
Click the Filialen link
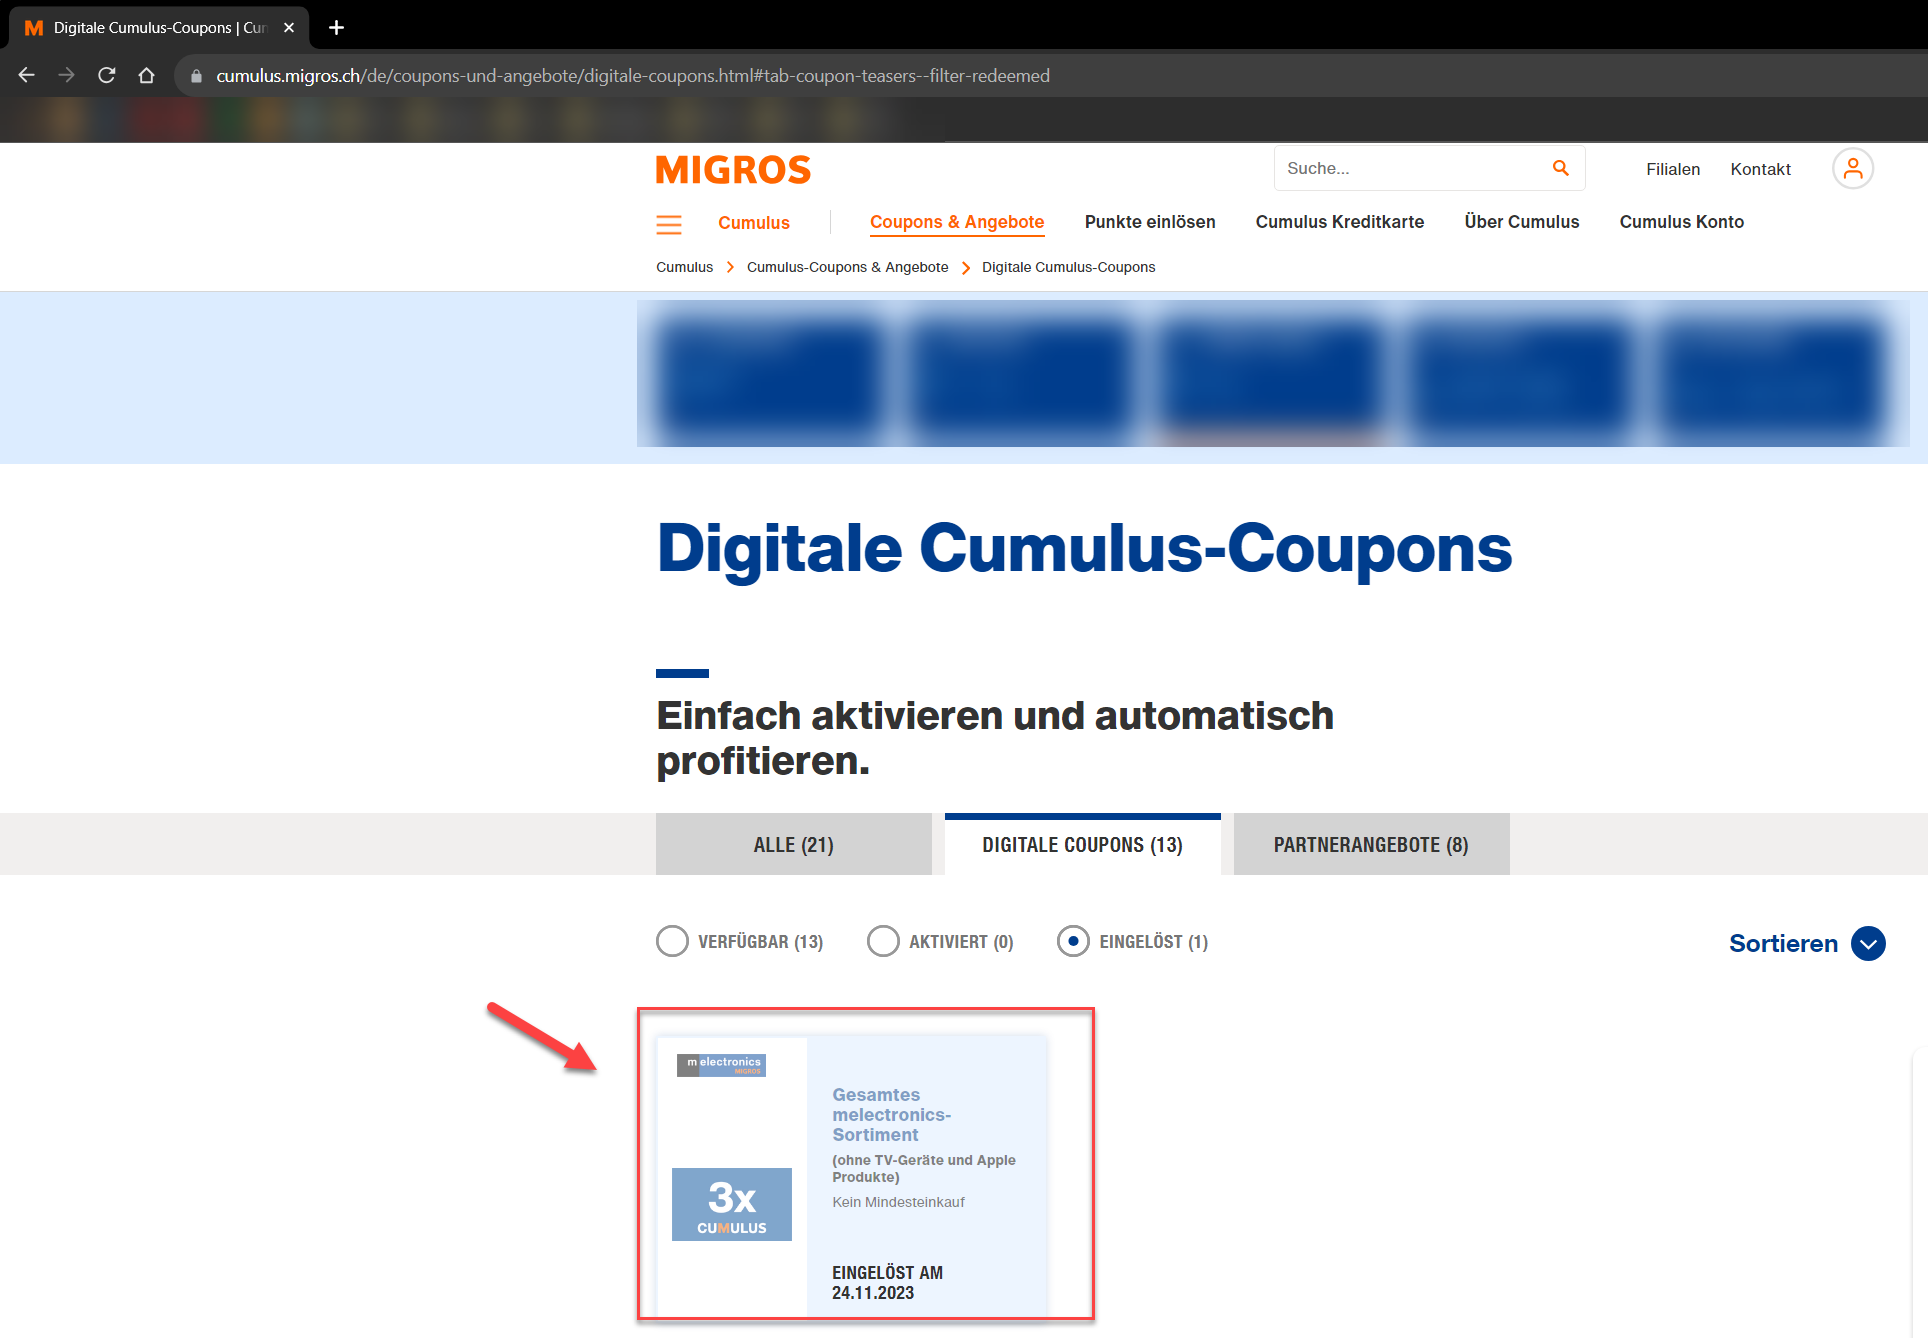pos(1672,169)
